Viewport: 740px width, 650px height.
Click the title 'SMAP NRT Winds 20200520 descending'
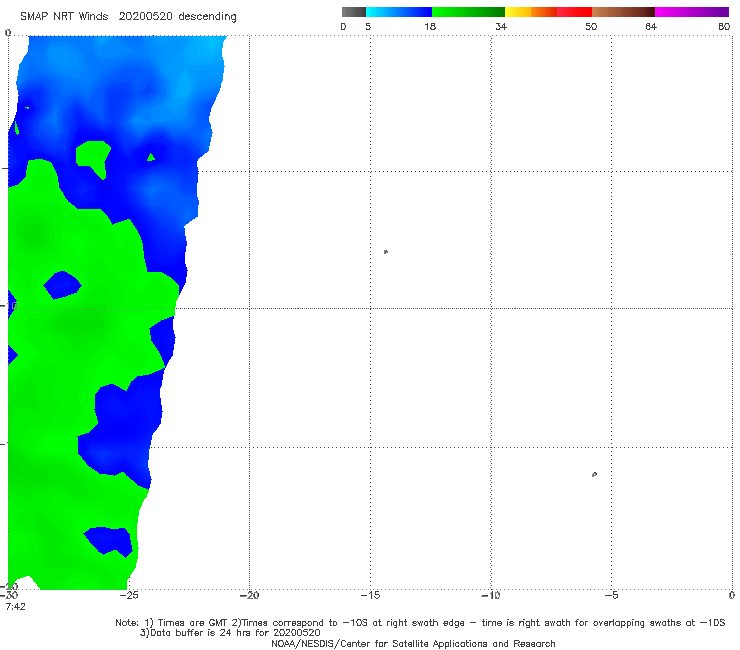(x=128, y=16)
